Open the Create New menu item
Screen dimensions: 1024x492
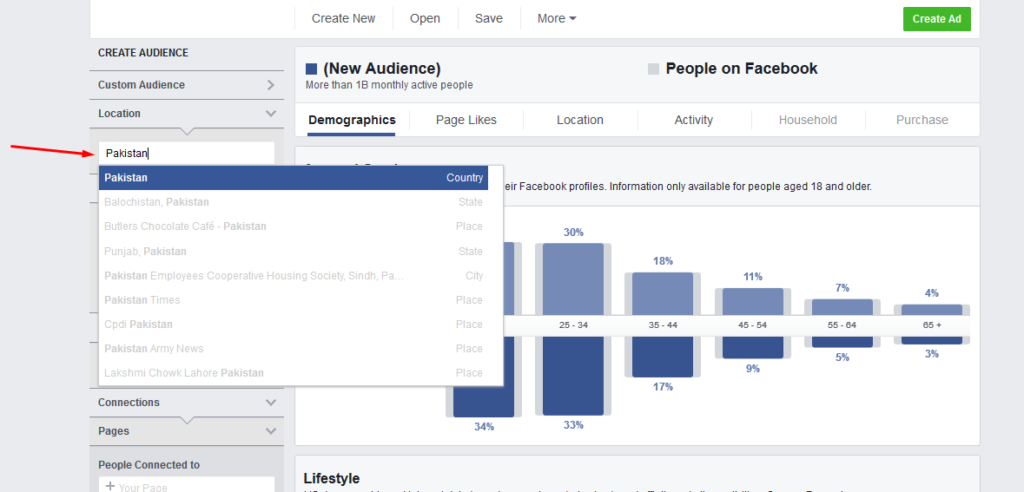coord(344,18)
